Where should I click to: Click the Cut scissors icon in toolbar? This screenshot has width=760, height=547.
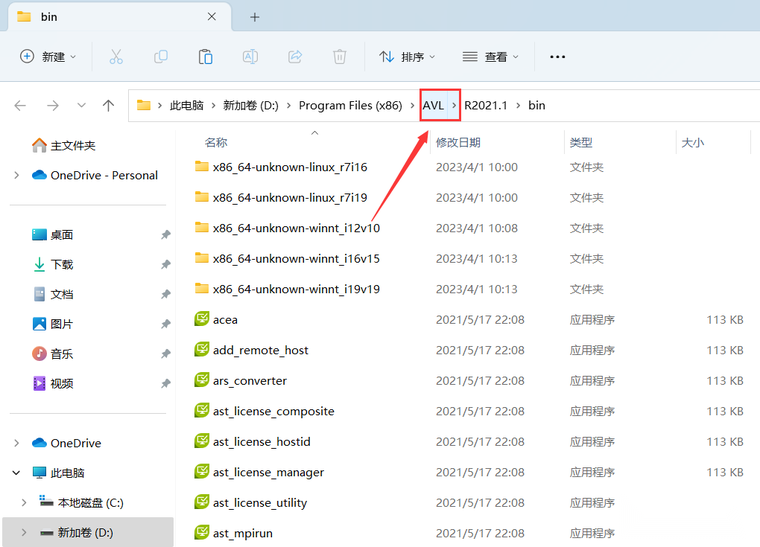116,57
